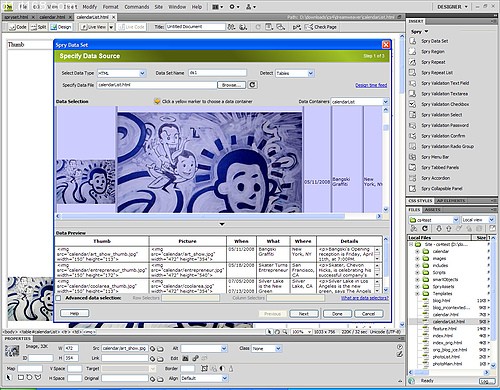Viewport: 500px width, 390px height.
Task: Click the Spry Data Set insert icon
Action: [x=413, y=41]
